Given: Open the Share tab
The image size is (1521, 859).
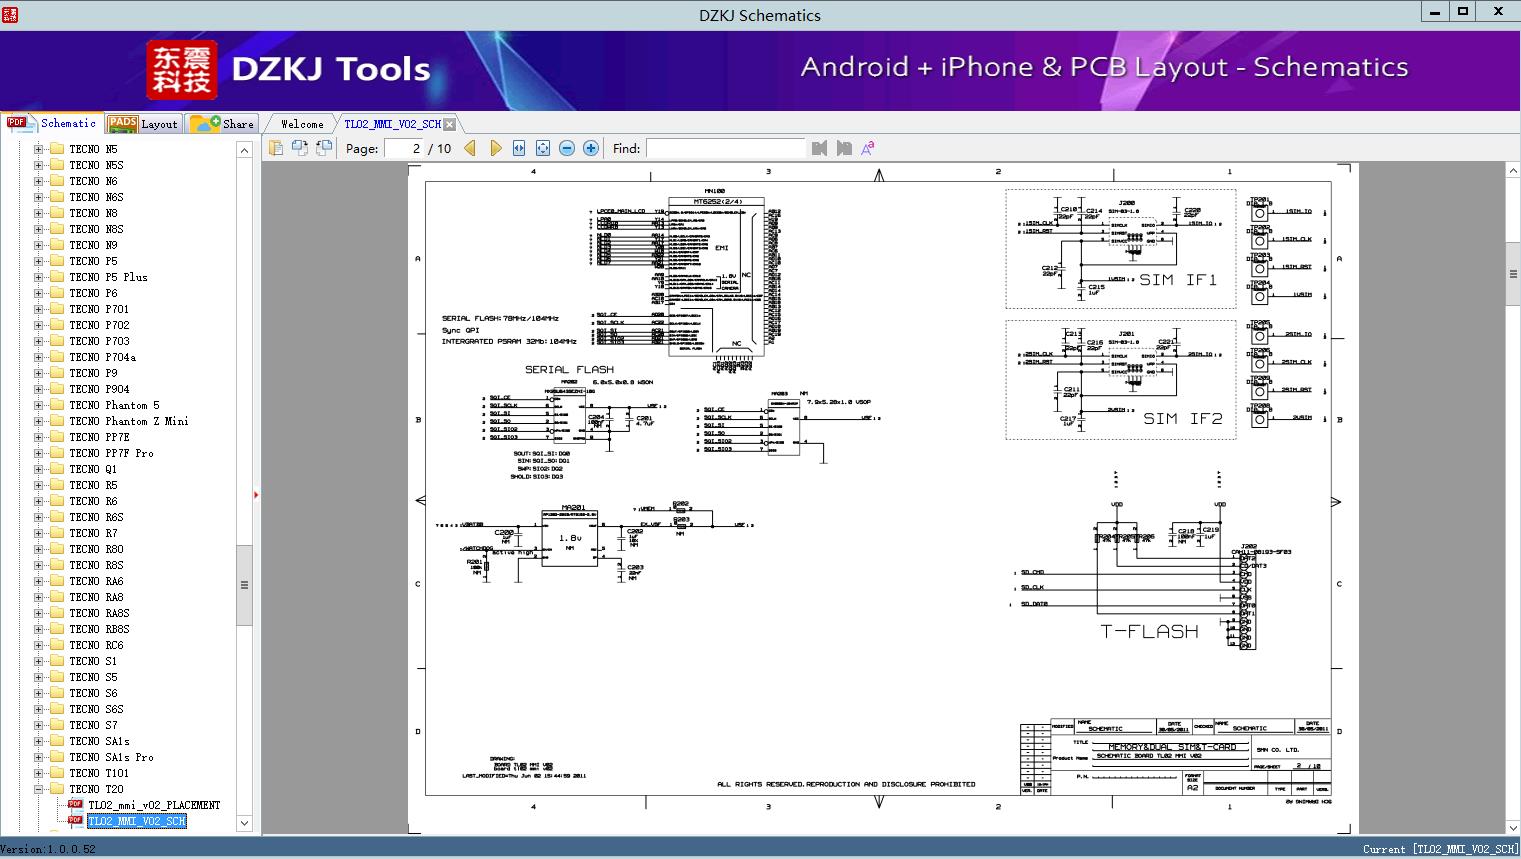Looking at the screenshot, I should [222, 124].
